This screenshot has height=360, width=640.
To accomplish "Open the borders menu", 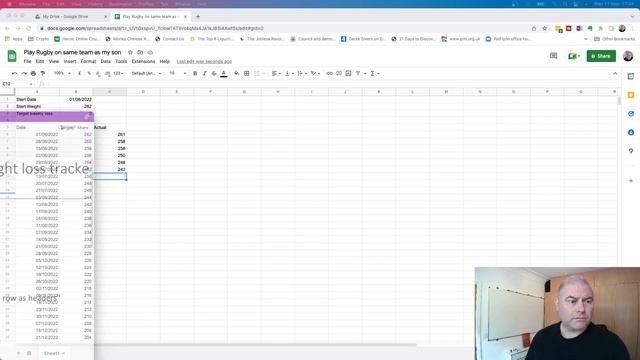I will 247,73.
